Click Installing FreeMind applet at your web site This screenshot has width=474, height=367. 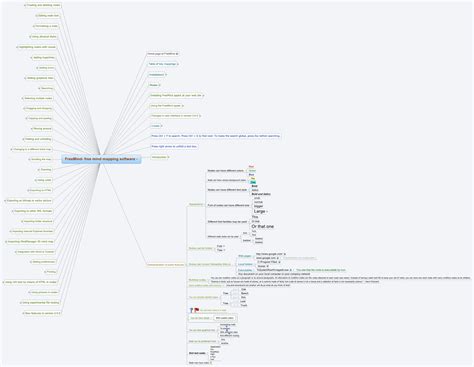coord(176,95)
